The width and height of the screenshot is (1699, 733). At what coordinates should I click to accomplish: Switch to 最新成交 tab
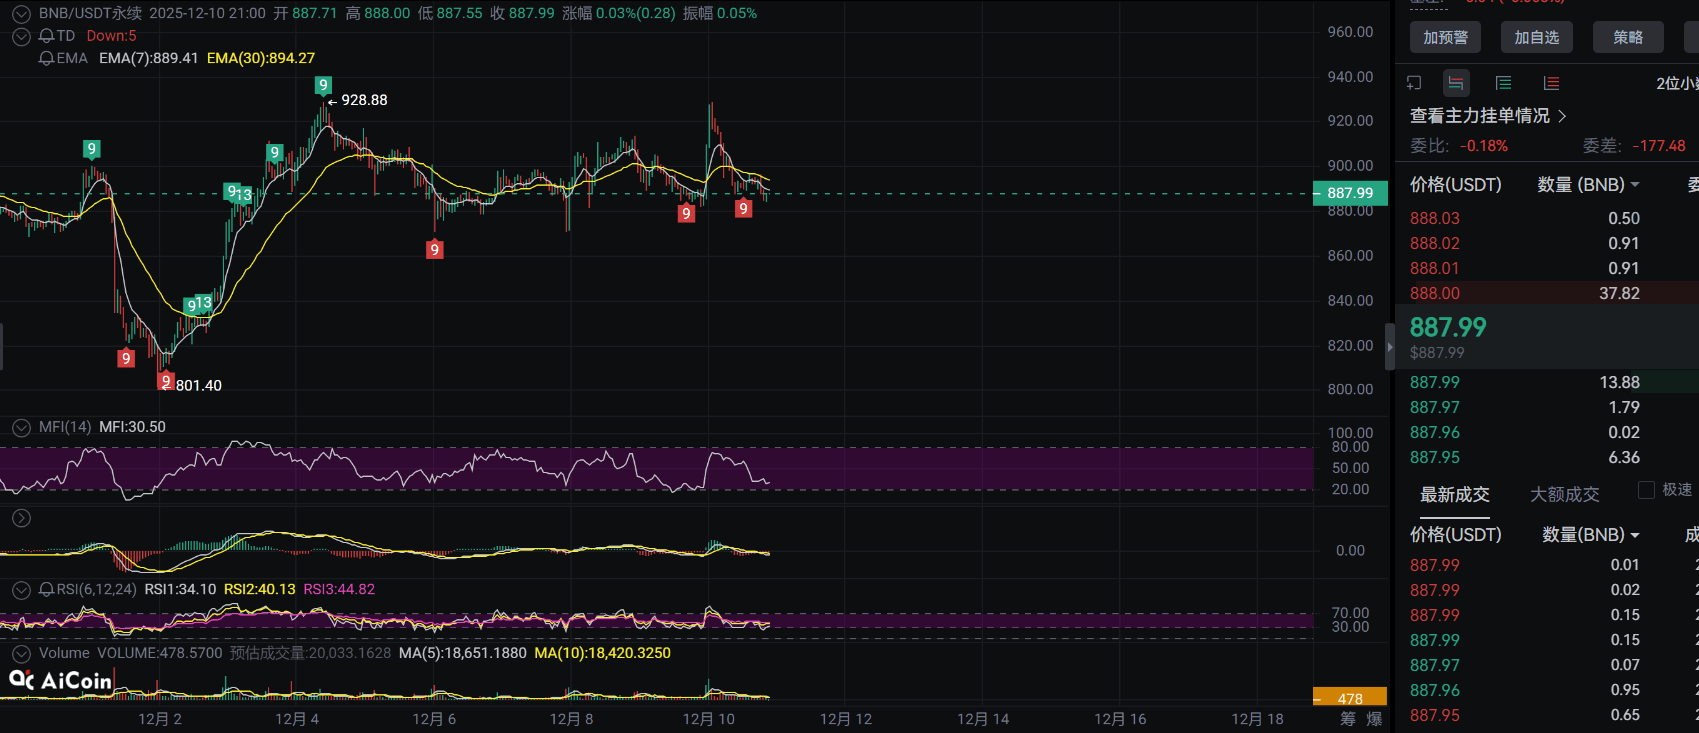pos(1455,495)
